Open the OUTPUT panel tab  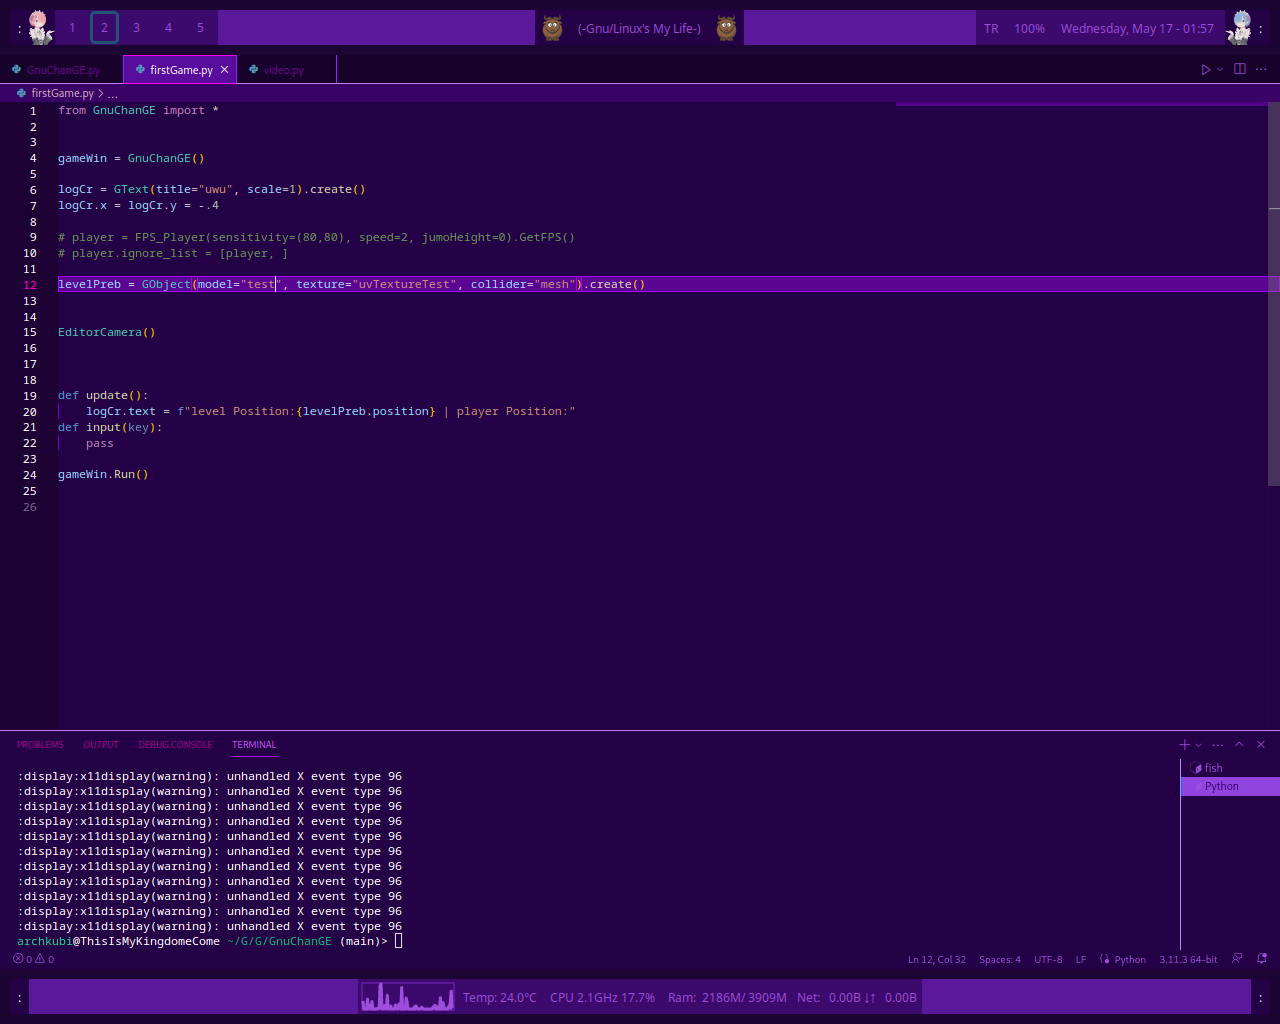pos(100,744)
